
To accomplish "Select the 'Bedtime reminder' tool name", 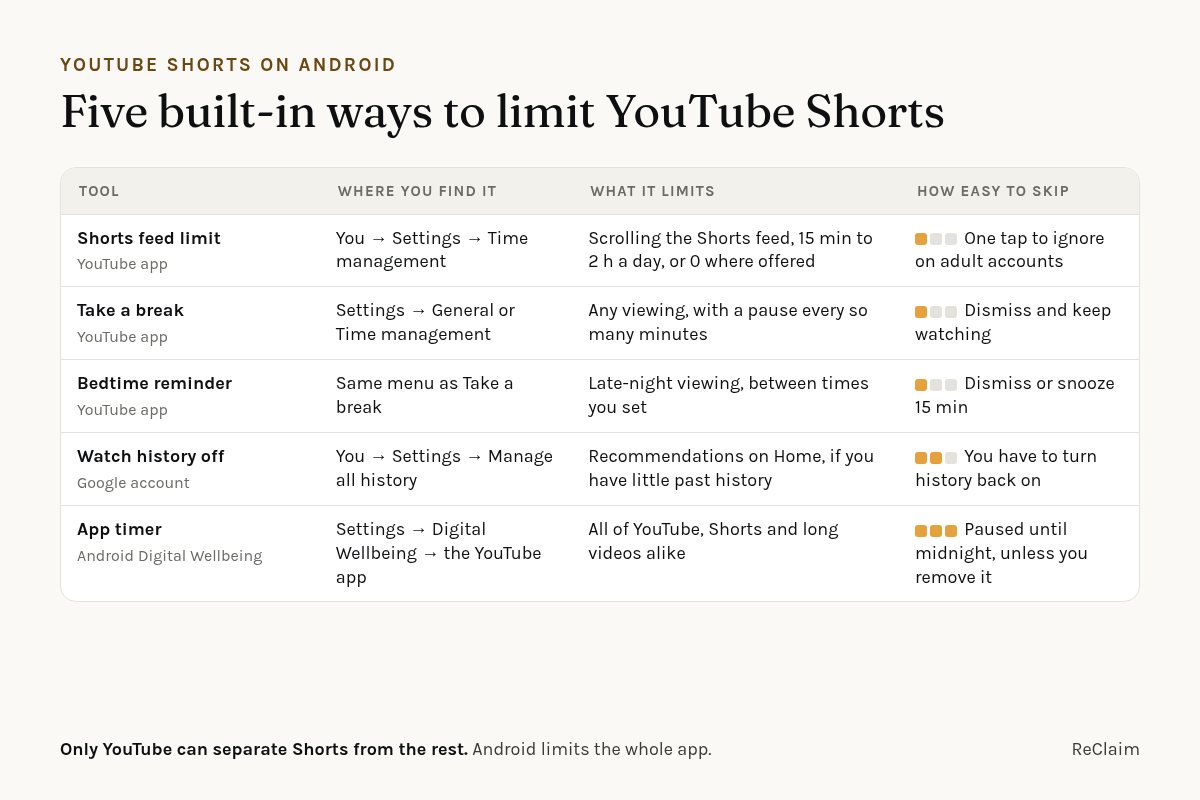I will [x=154, y=383].
